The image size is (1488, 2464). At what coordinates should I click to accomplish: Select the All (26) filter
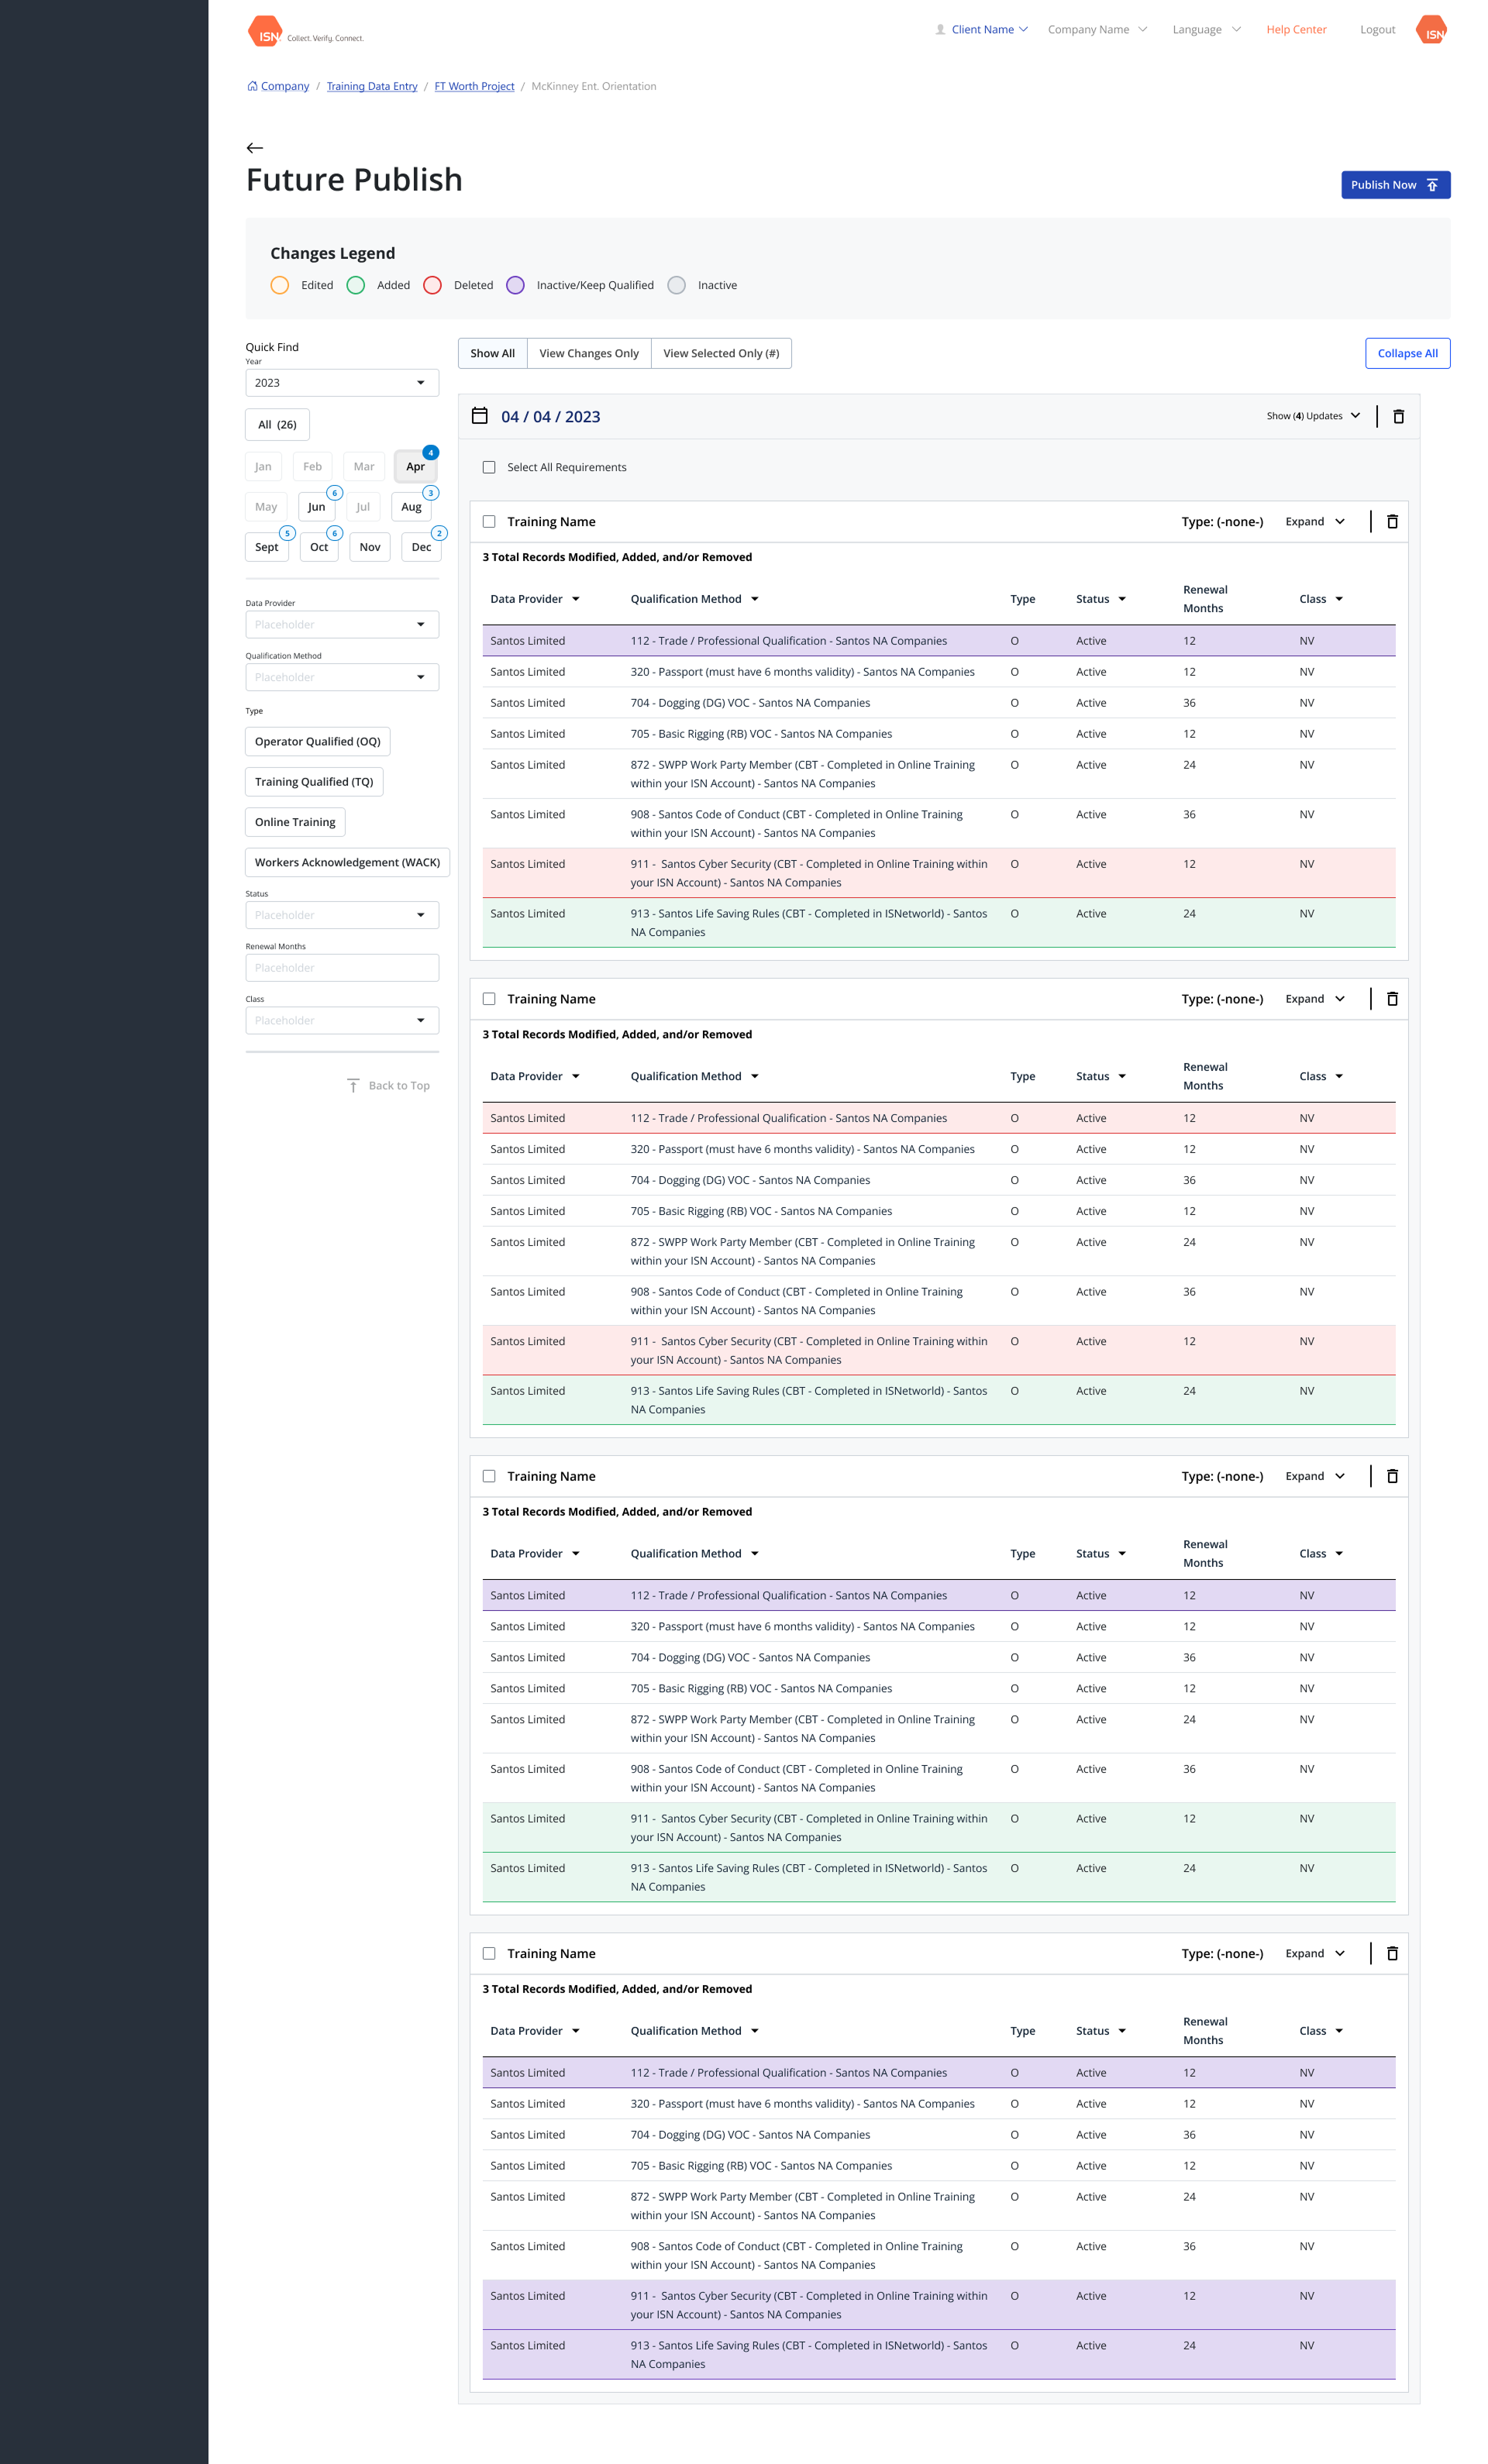pos(277,424)
